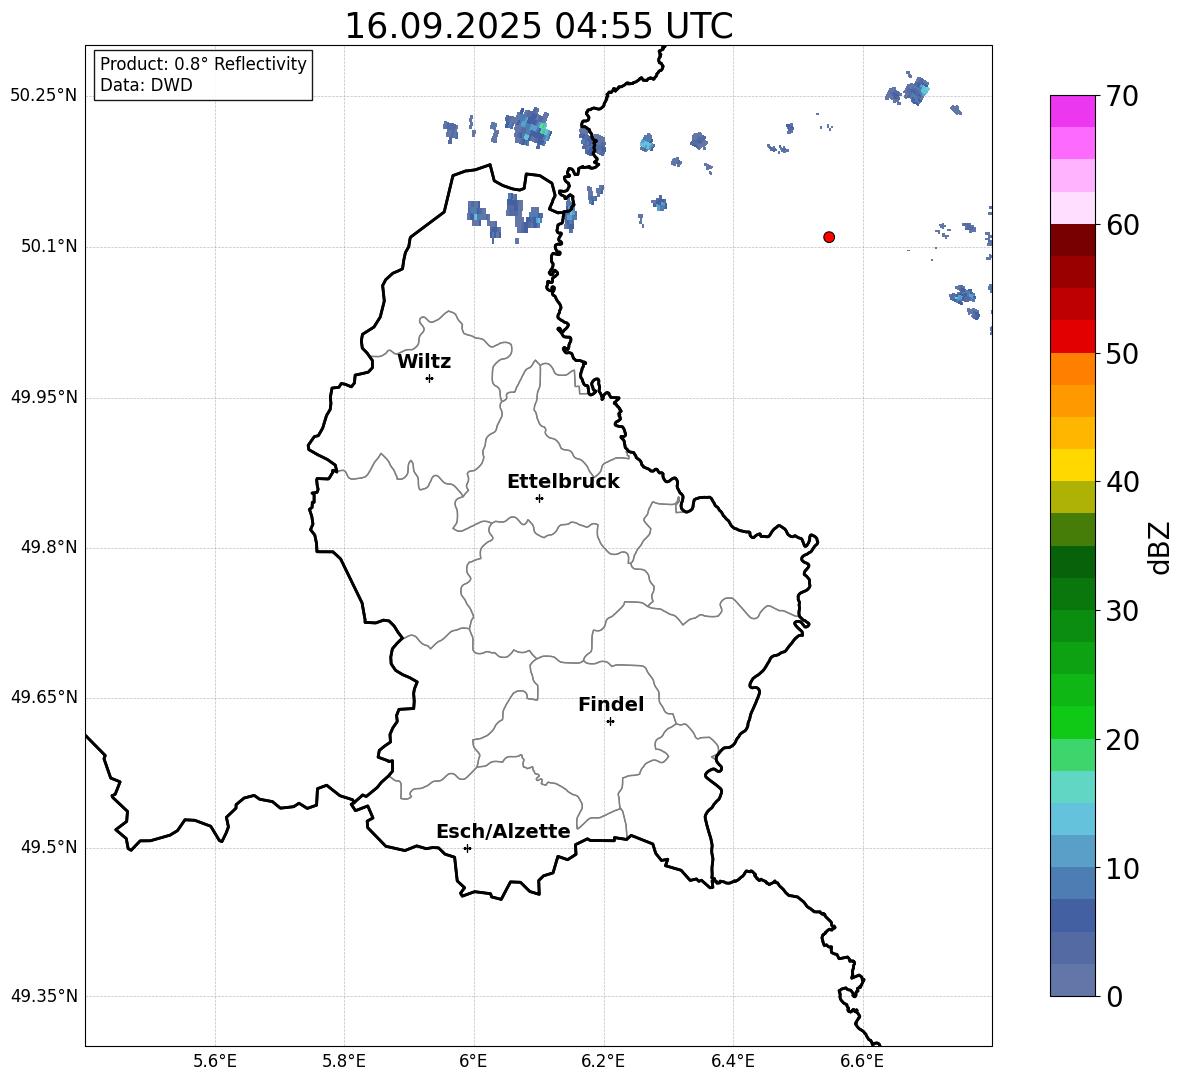This screenshot has width=1184, height=1081.
Task: Click the bright green swatch just above 20 dBZ
Action: click(1073, 723)
